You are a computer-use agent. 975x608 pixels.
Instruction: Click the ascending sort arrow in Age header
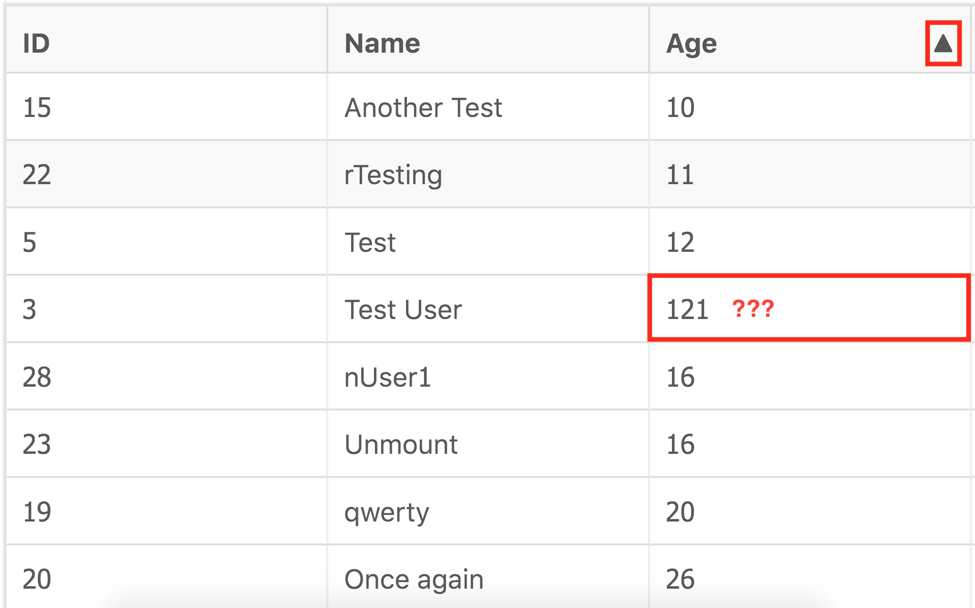click(x=943, y=44)
